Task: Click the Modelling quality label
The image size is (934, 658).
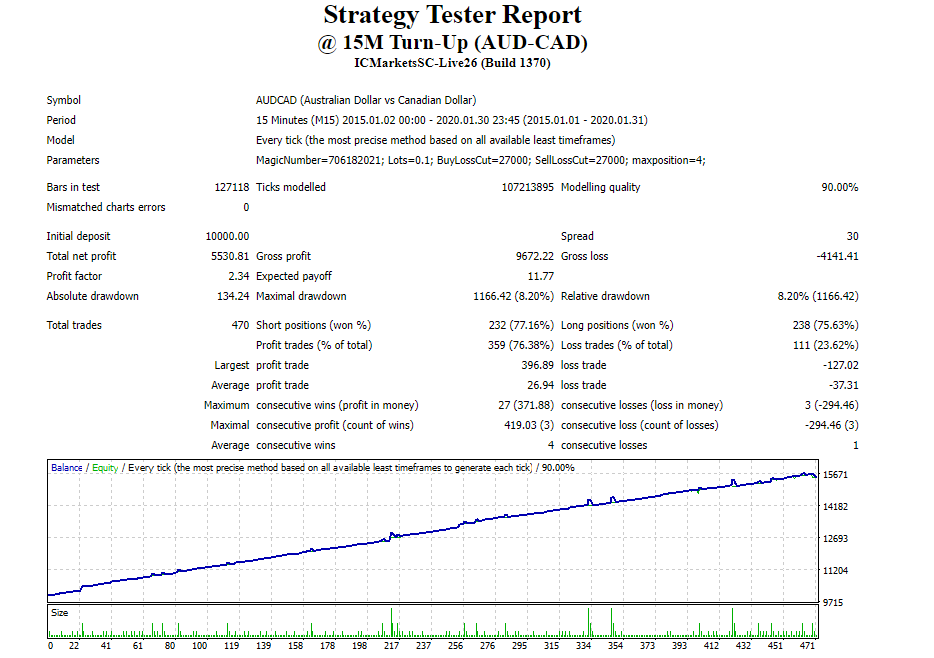Action: click(x=600, y=187)
